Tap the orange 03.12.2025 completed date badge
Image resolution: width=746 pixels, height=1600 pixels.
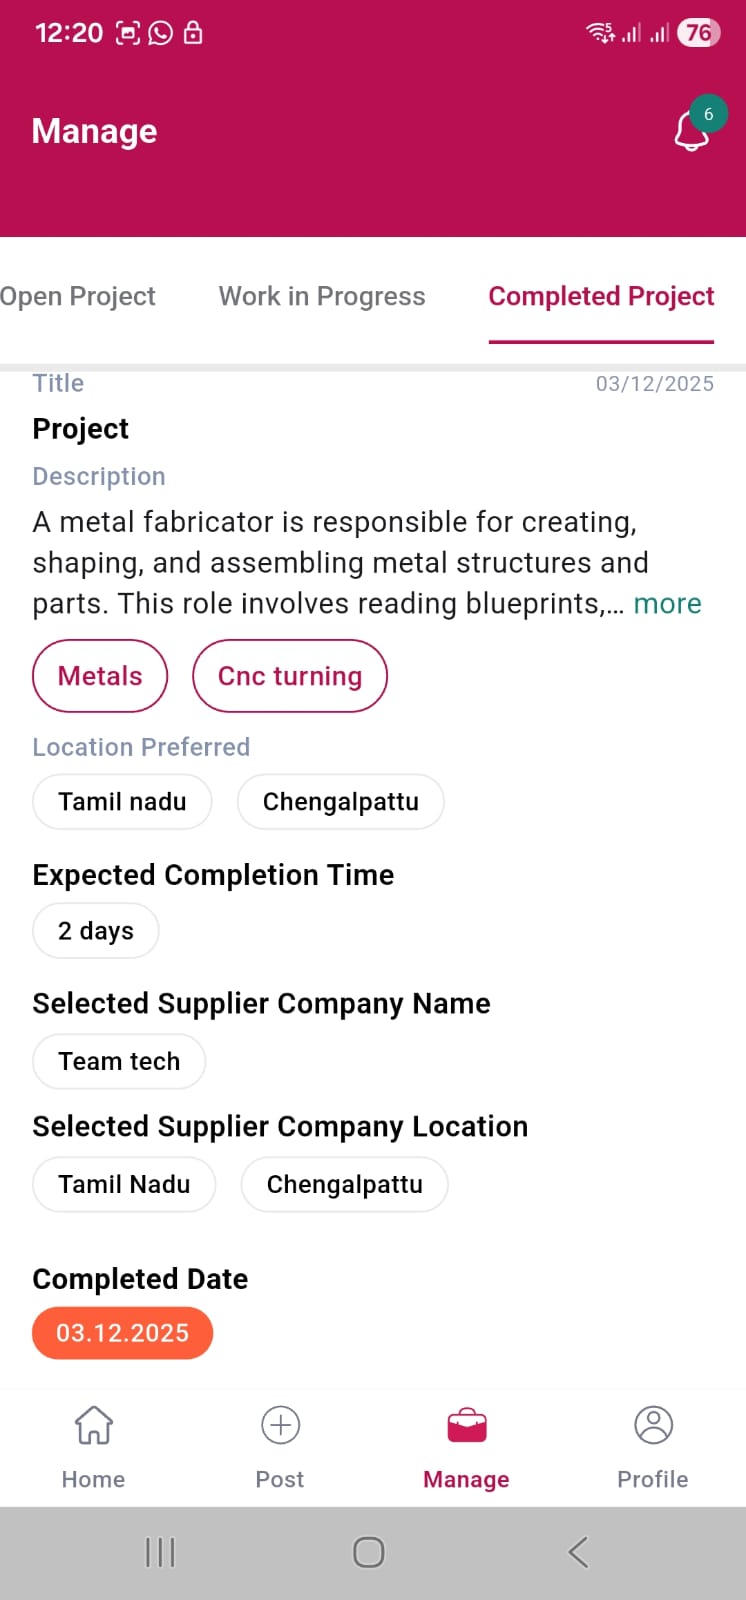point(122,1333)
